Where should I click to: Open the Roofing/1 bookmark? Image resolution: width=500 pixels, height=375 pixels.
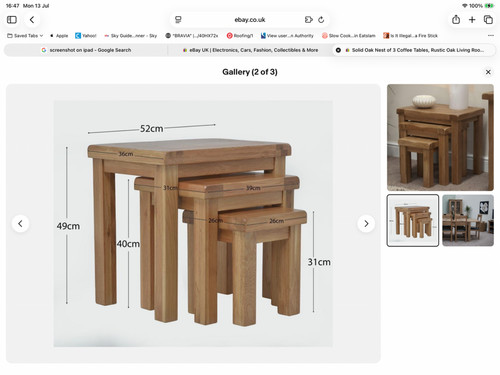coord(240,36)
